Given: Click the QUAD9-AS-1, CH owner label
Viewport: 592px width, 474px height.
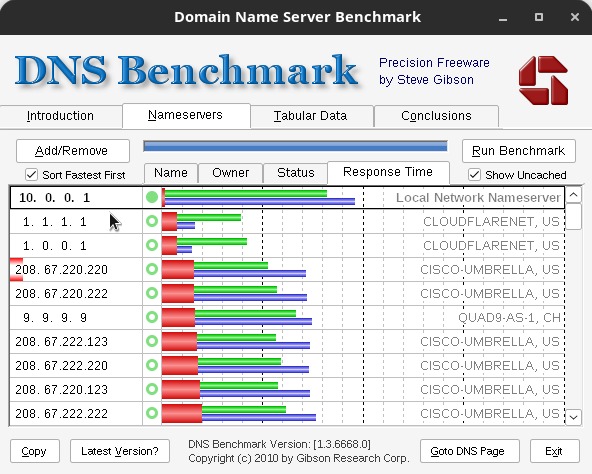Looking at the screenshot, I should 509,318.
